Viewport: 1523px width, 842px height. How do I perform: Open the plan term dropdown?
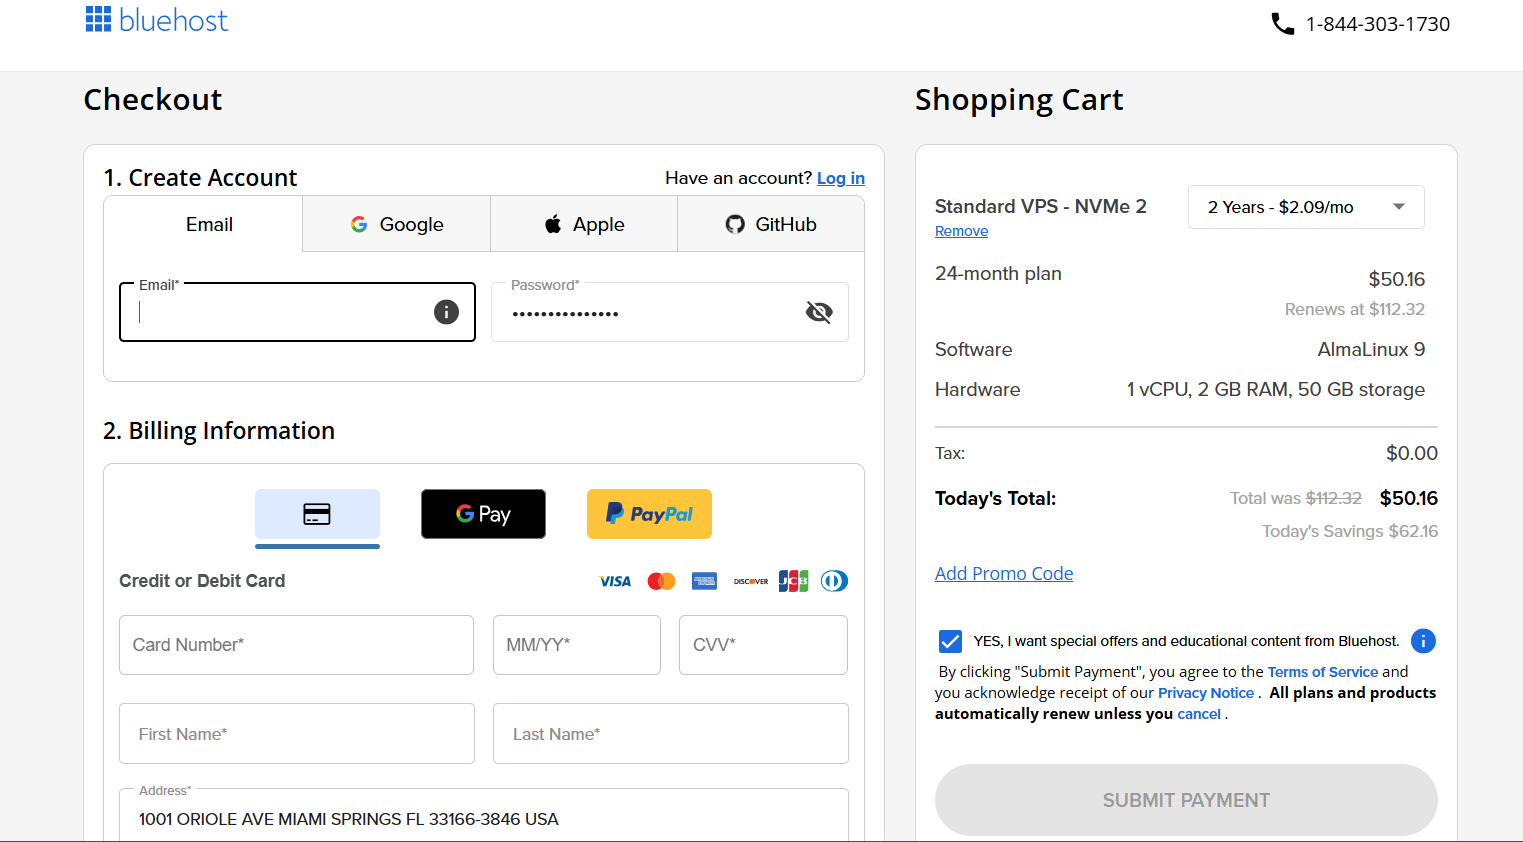[1306, 207]
